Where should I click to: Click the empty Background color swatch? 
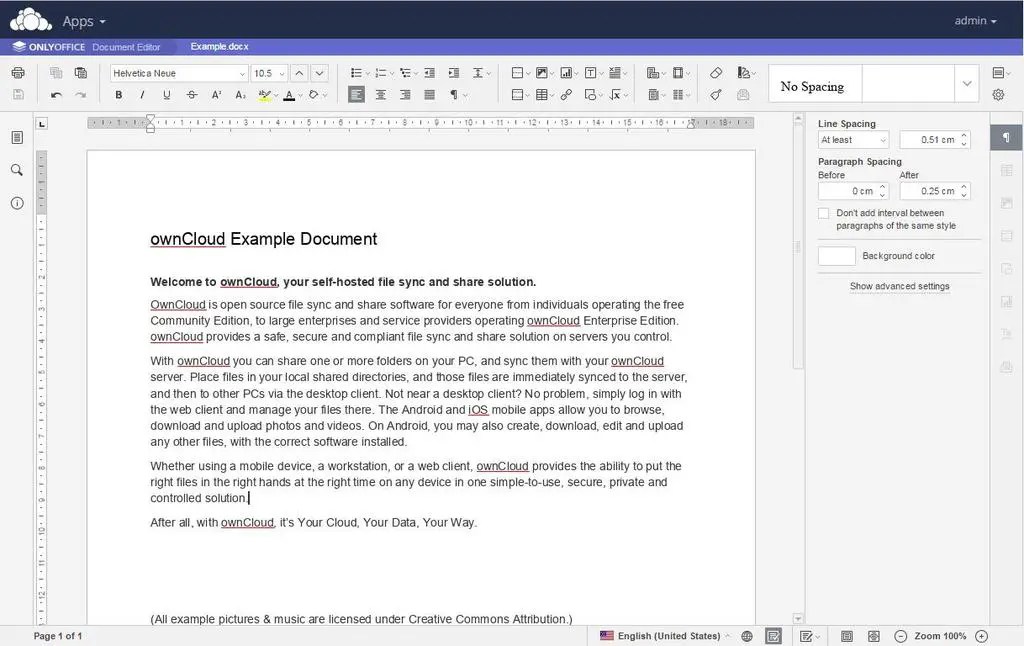[837, 256]
